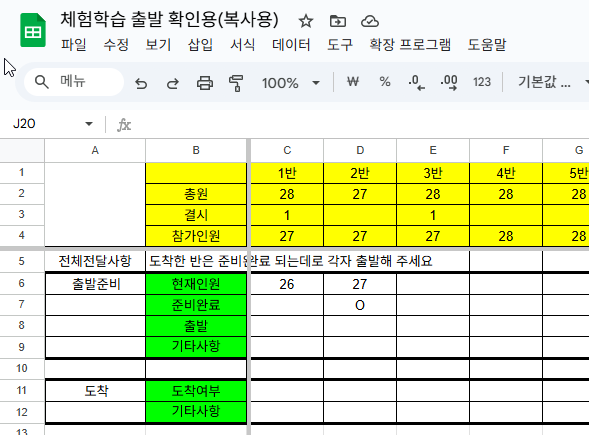This screenshot has width=589, height=435.
Task: Click the document title text
Action: click(169, 20)
